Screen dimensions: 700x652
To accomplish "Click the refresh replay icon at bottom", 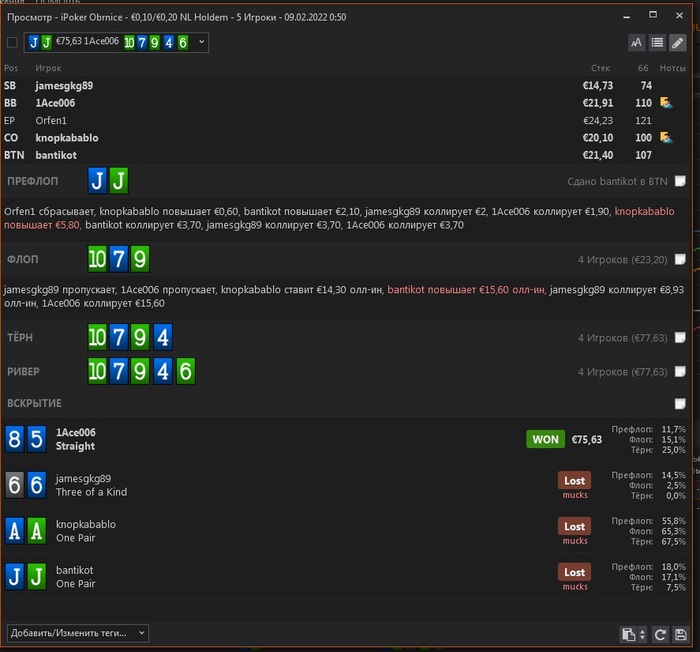I will point(660,634).
